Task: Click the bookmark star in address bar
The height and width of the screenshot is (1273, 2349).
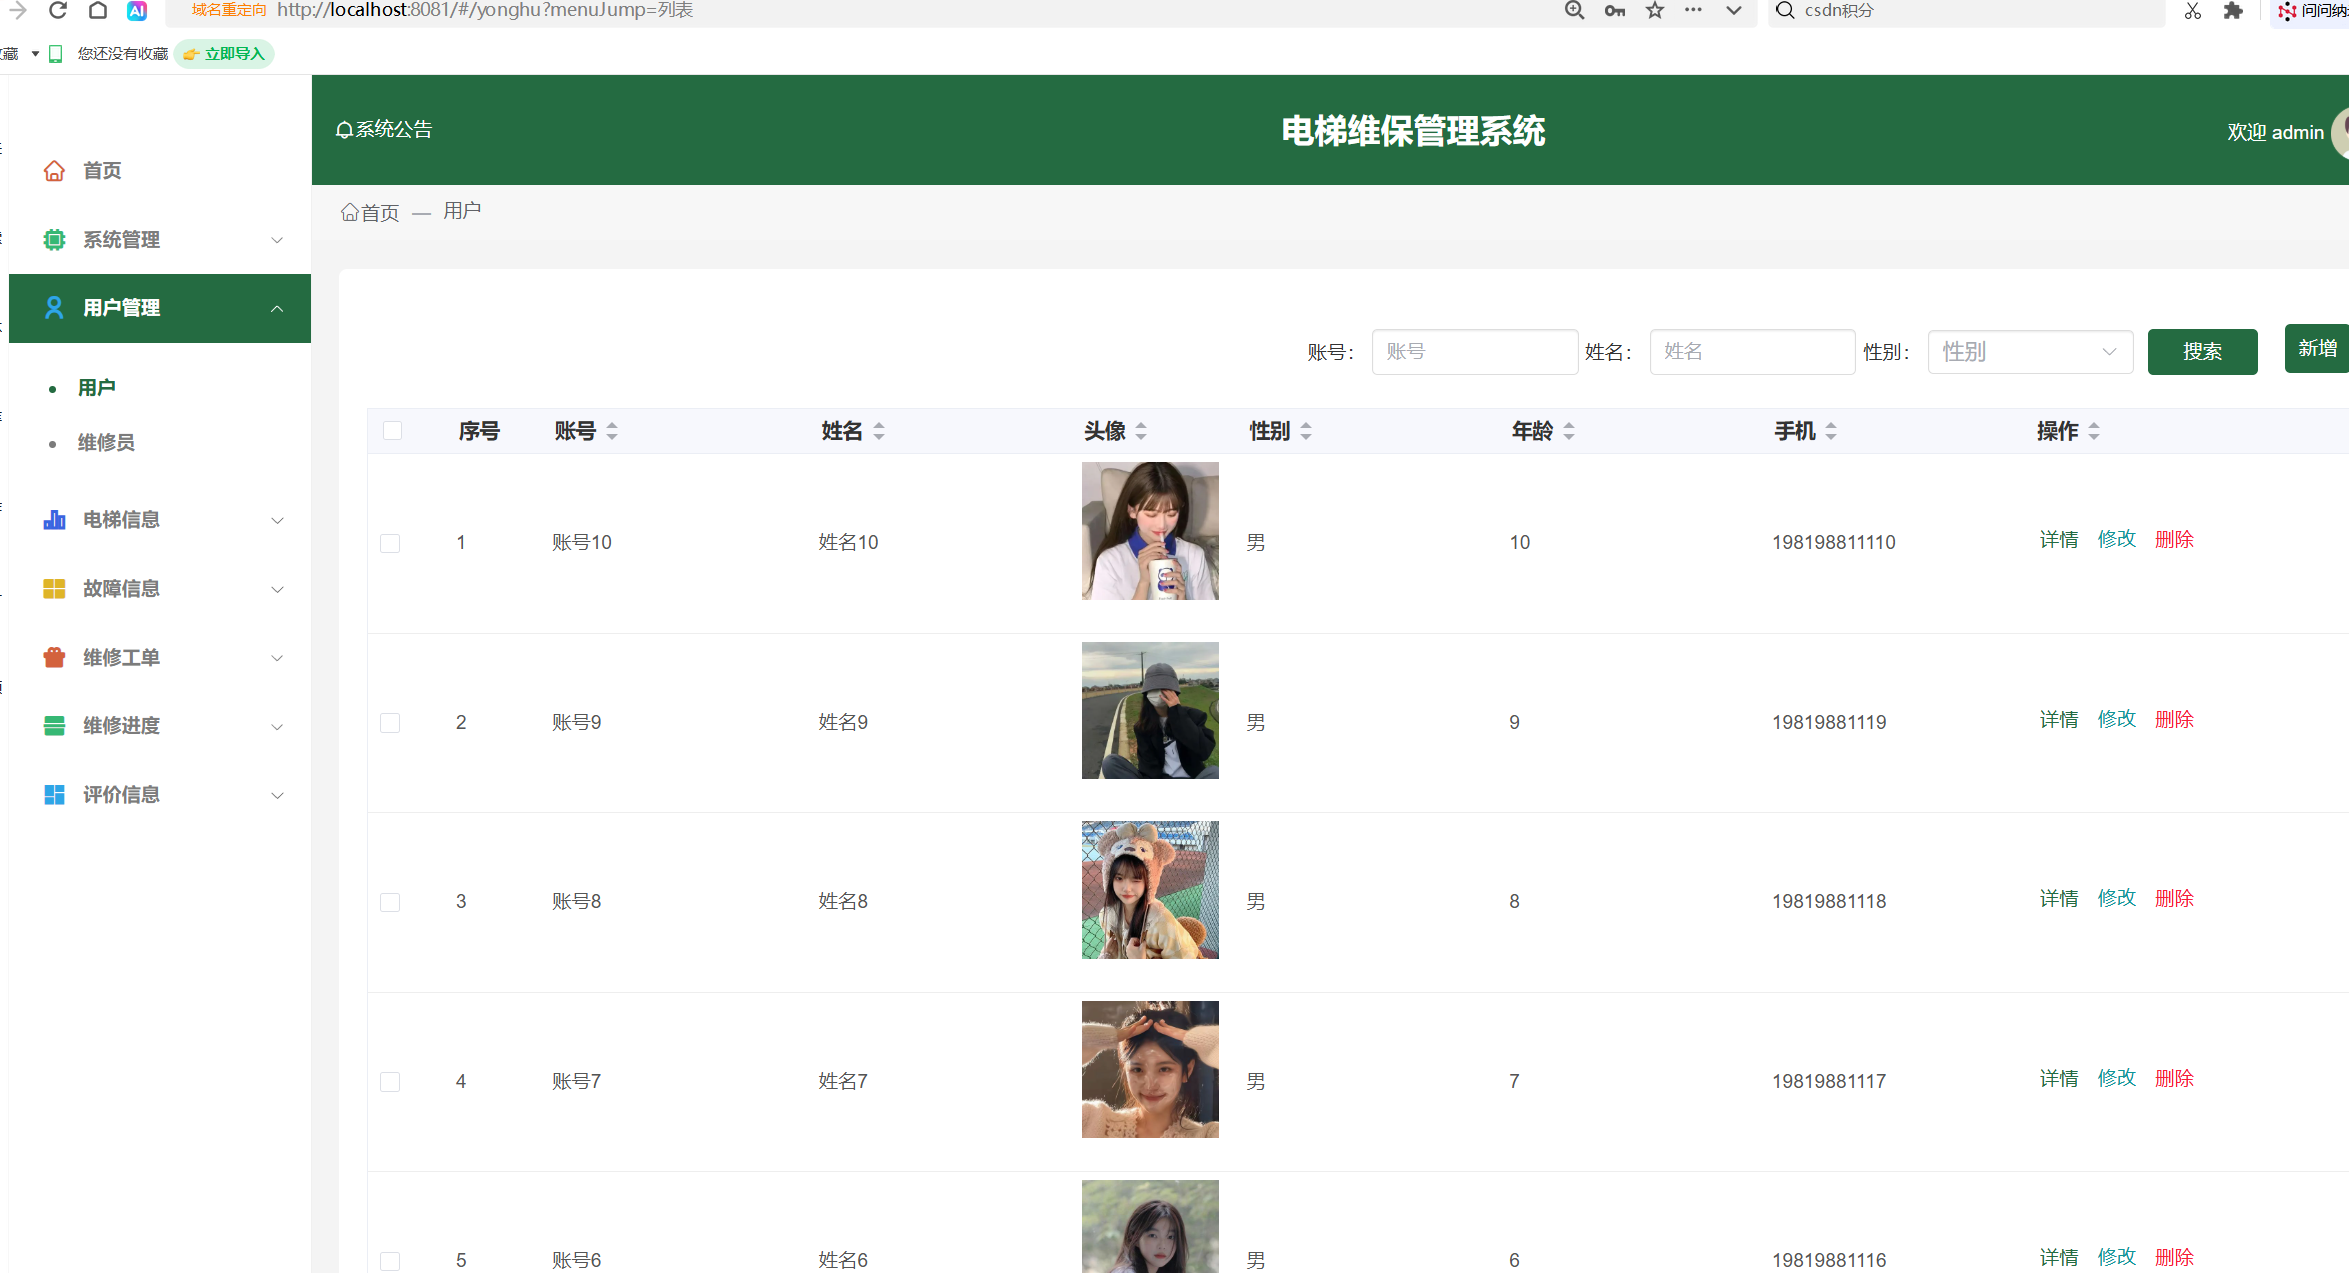Action: [x=1655, y=11]
